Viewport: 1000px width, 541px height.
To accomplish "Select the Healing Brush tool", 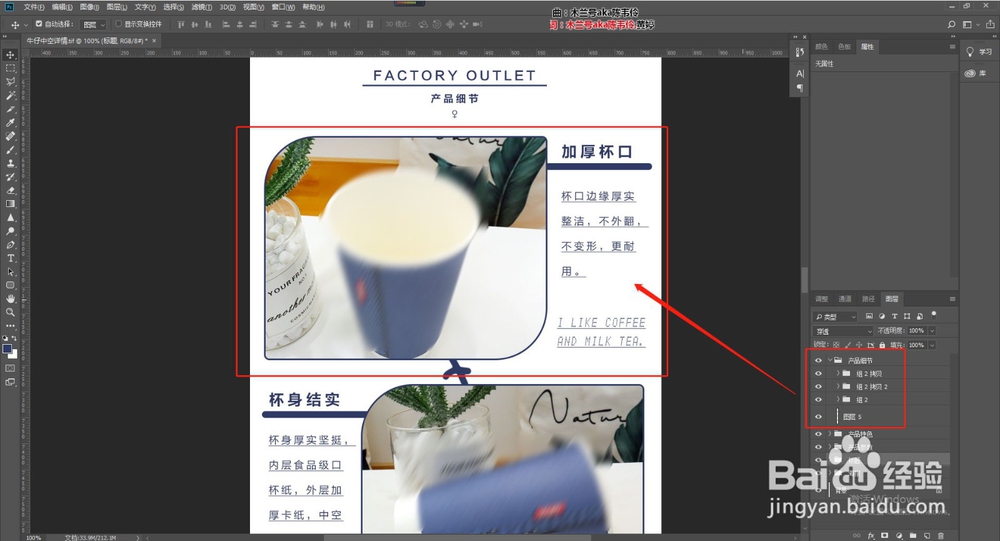I will [x=11, y=136].
